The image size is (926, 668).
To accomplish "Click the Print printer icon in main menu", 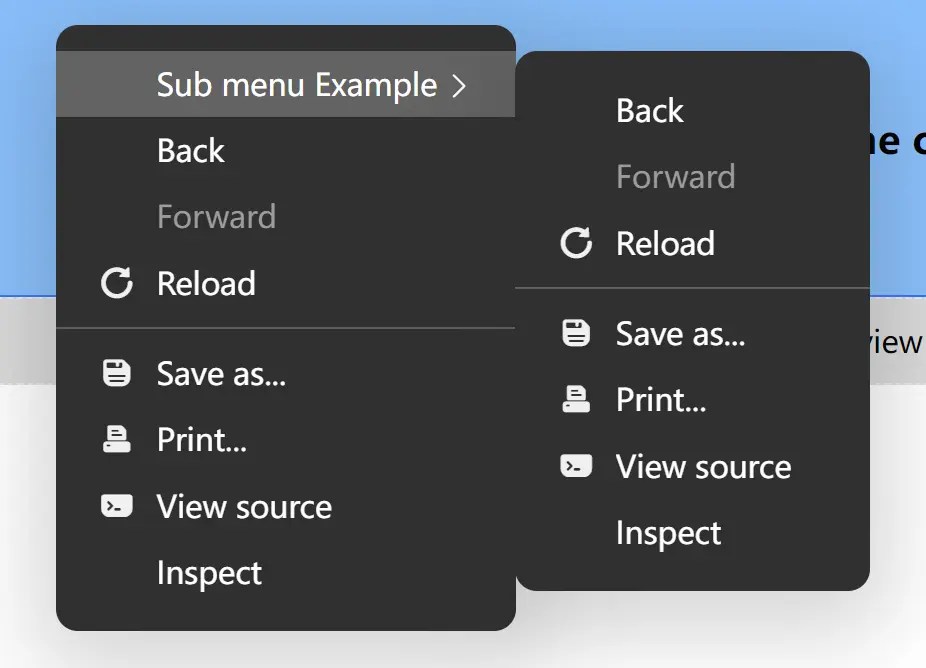I will tap(117, 440).
